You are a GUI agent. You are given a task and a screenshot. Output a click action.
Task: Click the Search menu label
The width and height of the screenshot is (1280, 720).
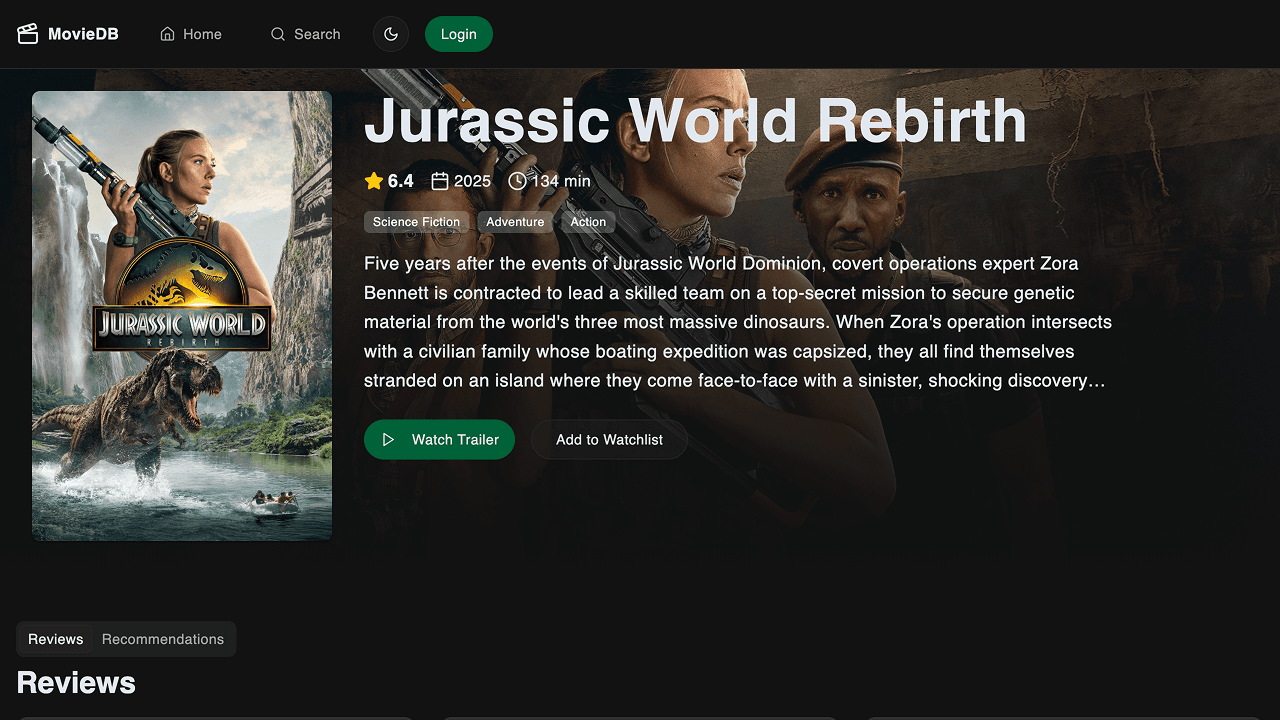point(317,33)
